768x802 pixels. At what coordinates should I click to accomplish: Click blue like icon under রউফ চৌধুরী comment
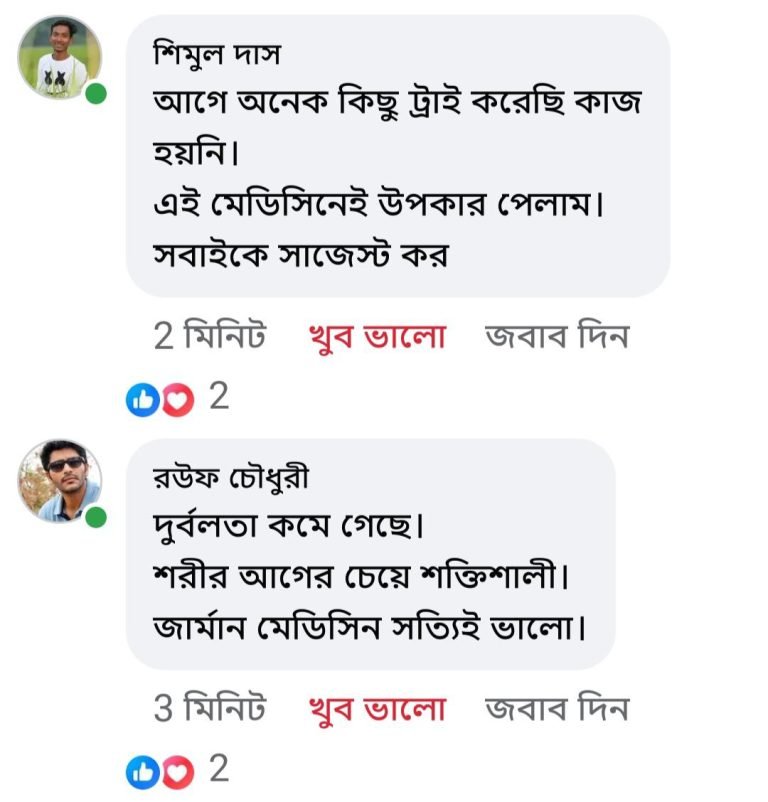(140, 772)
